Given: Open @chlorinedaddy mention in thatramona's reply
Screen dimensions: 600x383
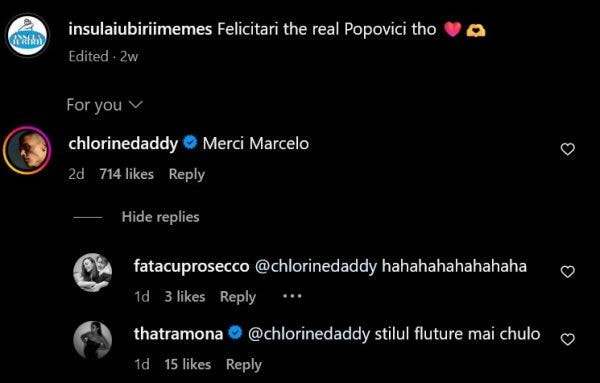Looking at the screenshot, I should click(309, 334).
